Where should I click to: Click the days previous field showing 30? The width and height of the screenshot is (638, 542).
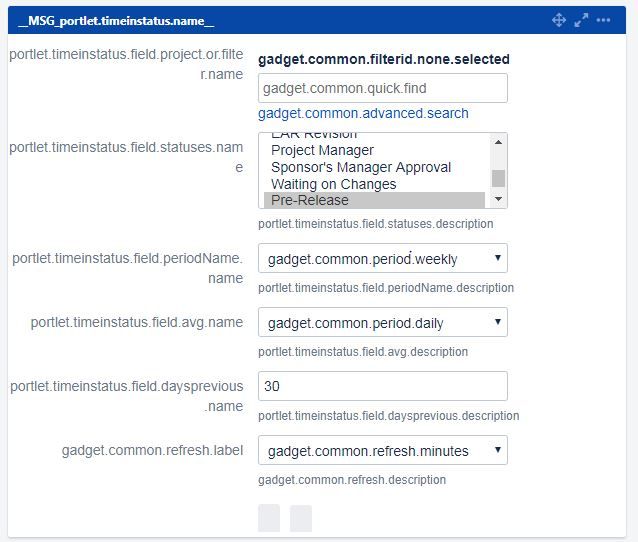point(382,386)
